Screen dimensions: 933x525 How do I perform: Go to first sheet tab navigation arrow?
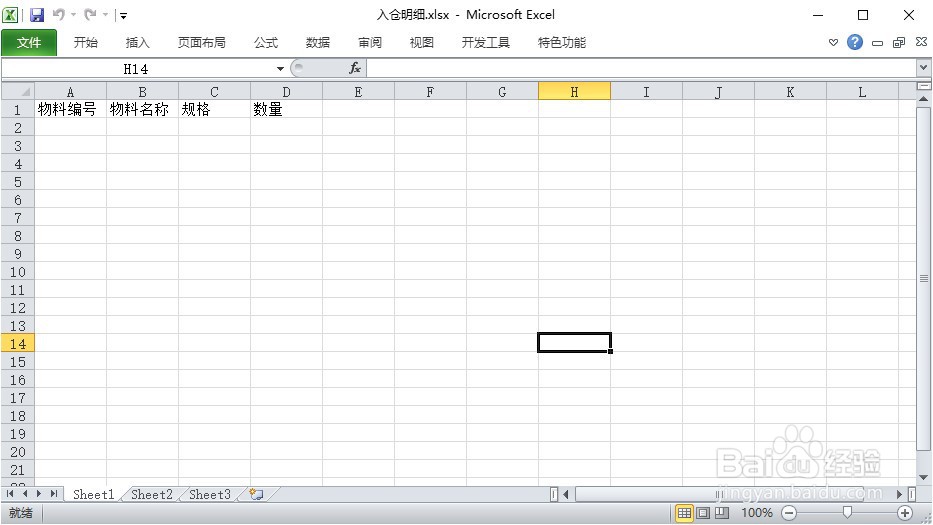[10, 493]
